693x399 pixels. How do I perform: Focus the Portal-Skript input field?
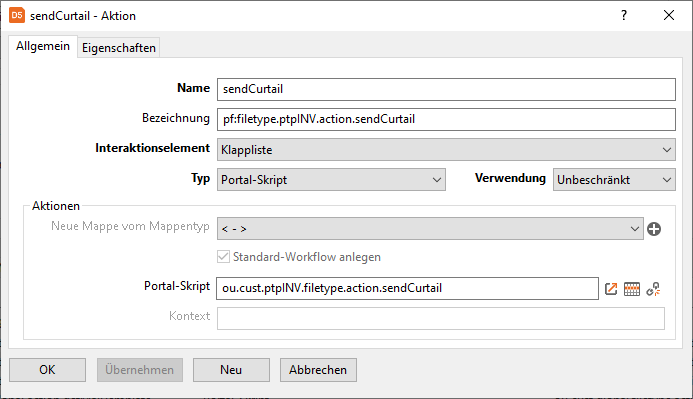click(x=407, y=289)
